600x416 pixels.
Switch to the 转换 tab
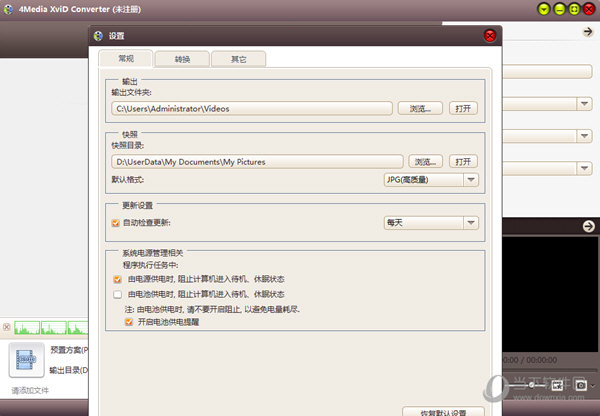click(x=183, y=59)
